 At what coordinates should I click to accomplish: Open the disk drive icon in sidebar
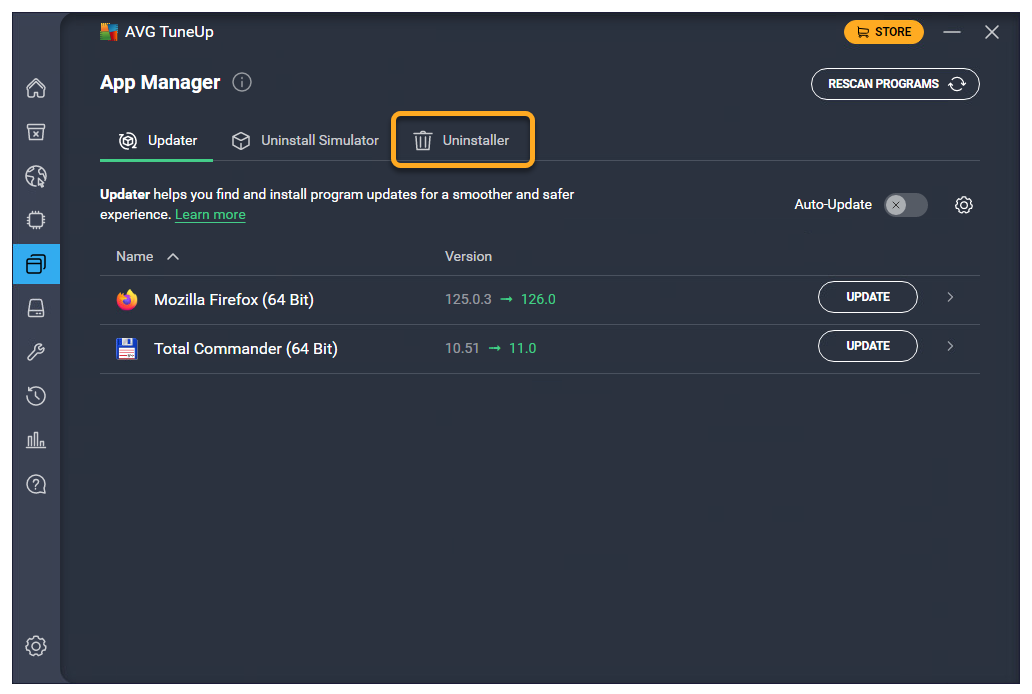click(x=36, y=308)
